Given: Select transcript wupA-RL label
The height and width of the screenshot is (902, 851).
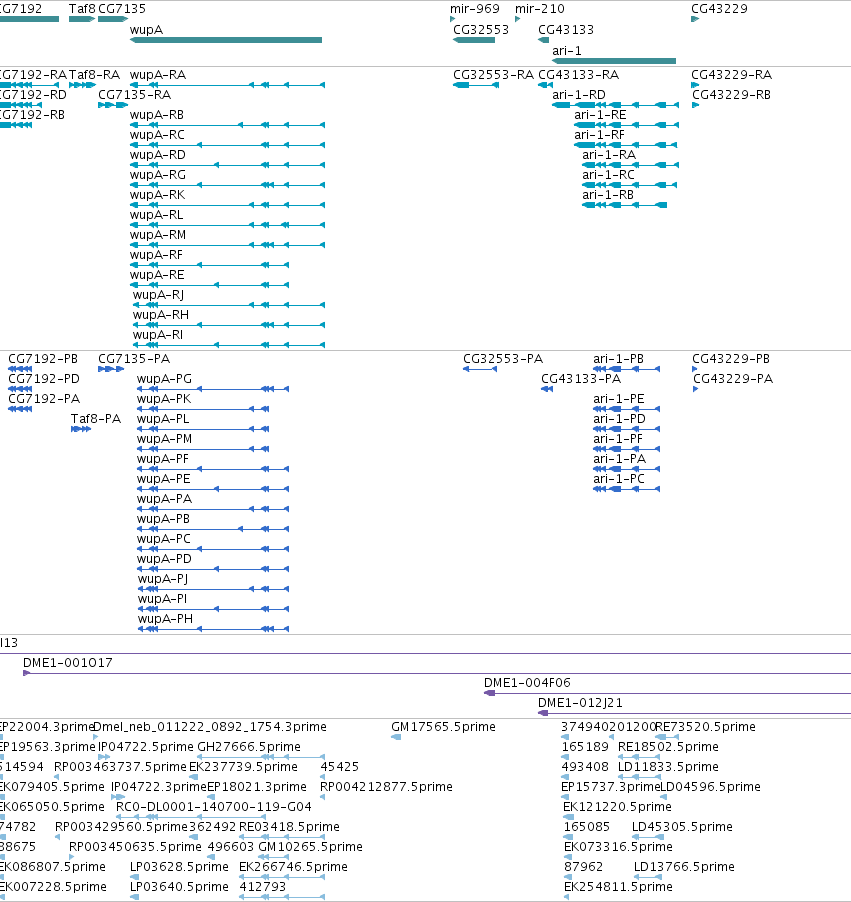Looking at the screenshot, I should (157, 215).
